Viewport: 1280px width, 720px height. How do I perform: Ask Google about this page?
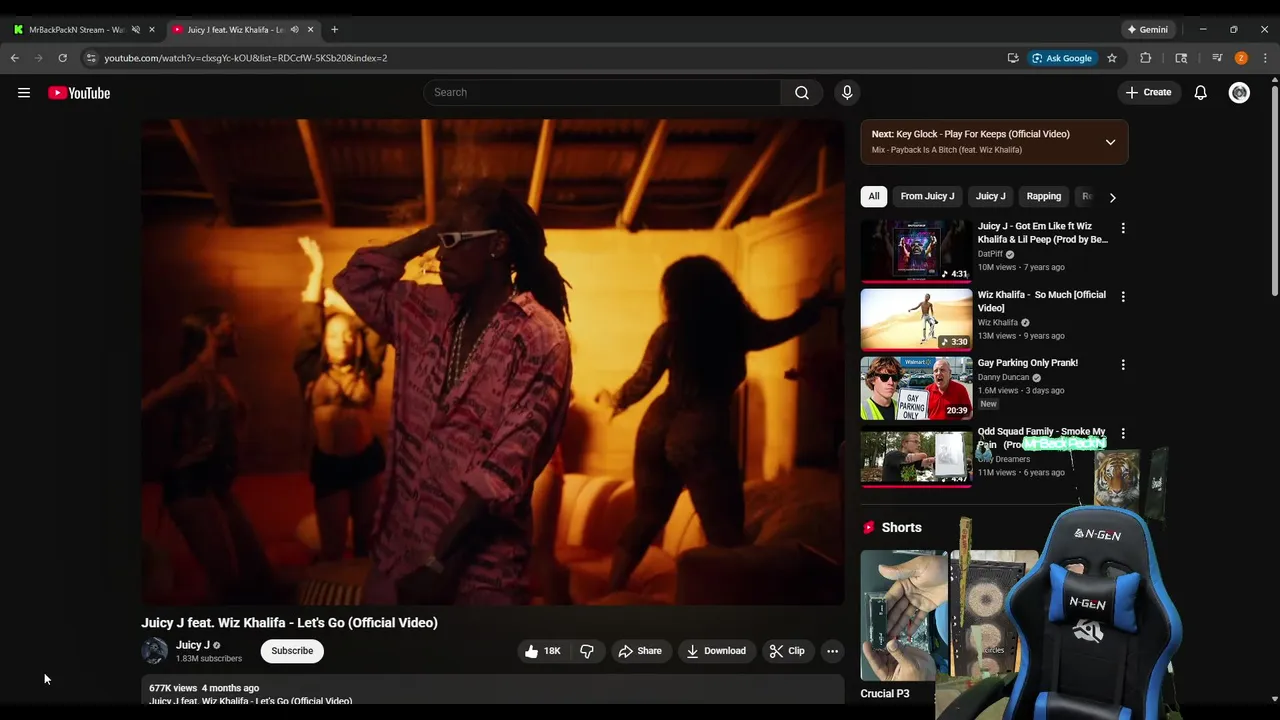tap(1062, 58)
